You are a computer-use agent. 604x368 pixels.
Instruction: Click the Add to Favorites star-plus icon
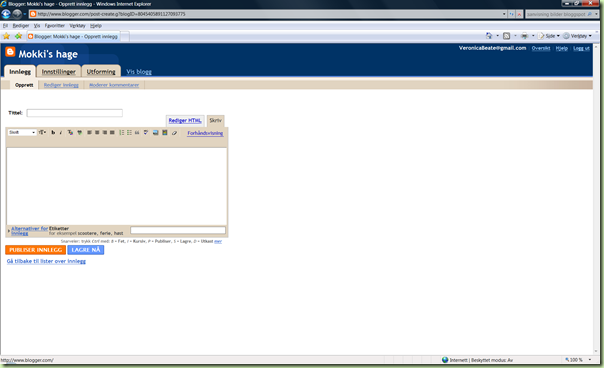click(18, 36)
